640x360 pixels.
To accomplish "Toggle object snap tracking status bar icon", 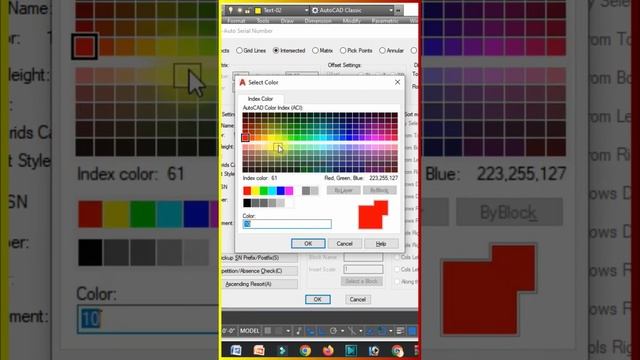I will [x=370, y=331].
